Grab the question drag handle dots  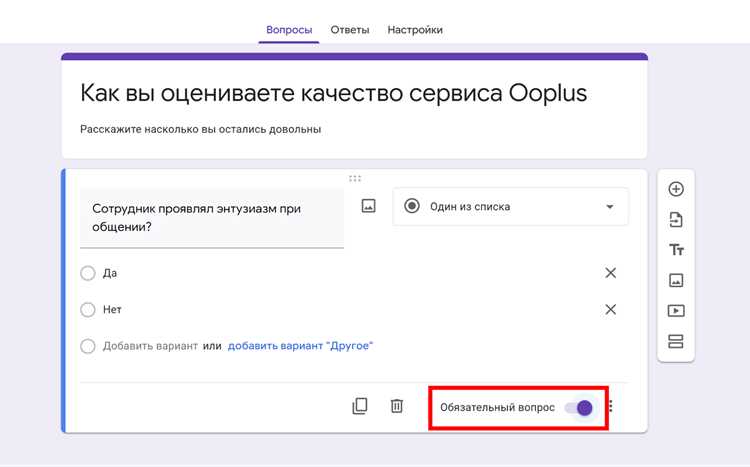point(355,178)
